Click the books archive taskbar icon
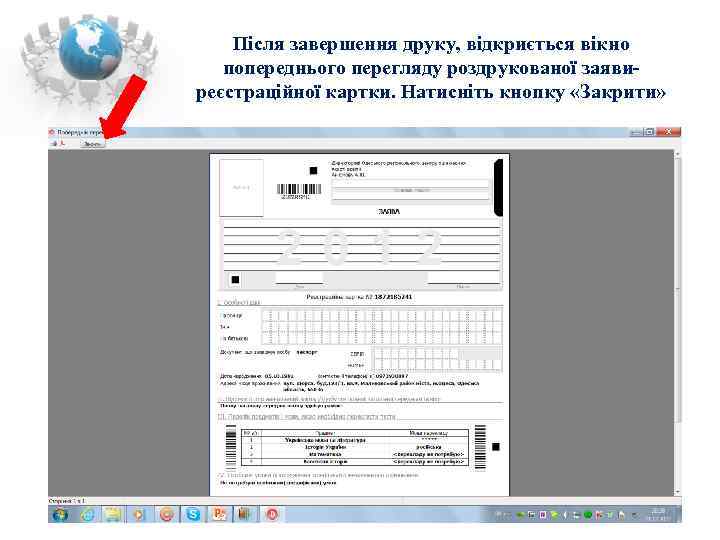Image resolution: width=720 pixels, height=540 pixels. tap(245, 515)
